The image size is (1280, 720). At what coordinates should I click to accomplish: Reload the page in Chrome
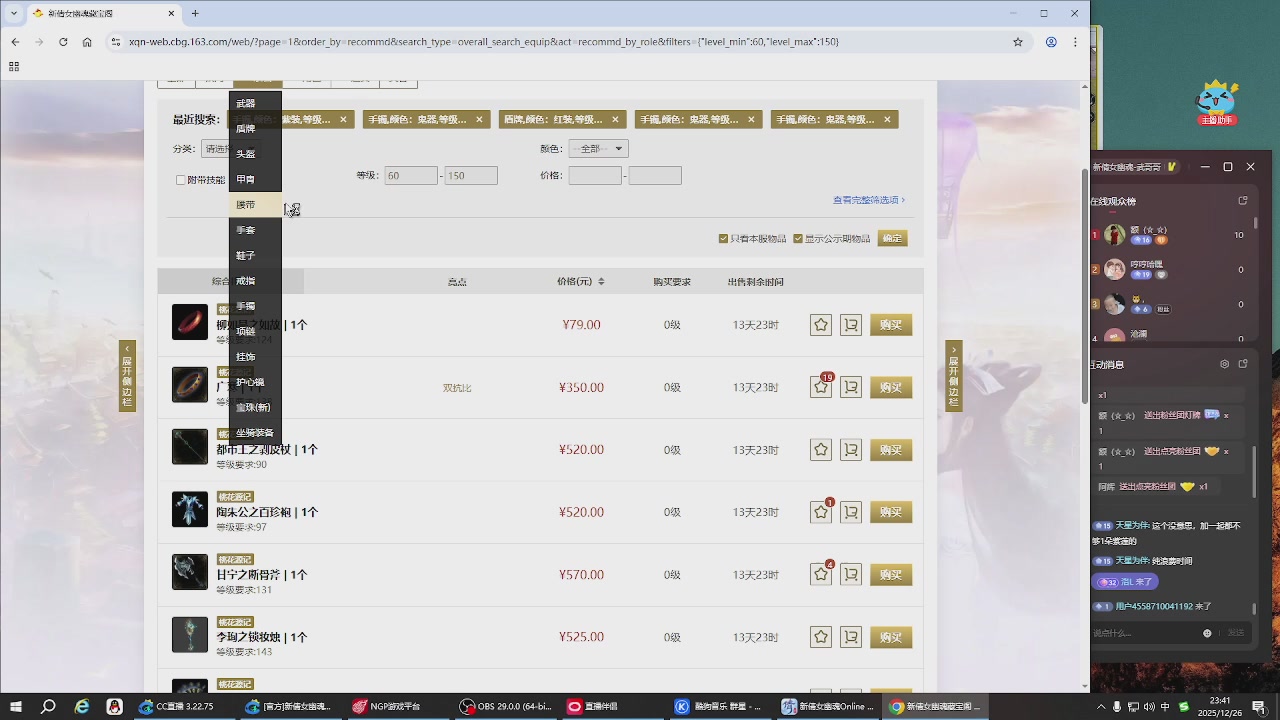point(63,42)
